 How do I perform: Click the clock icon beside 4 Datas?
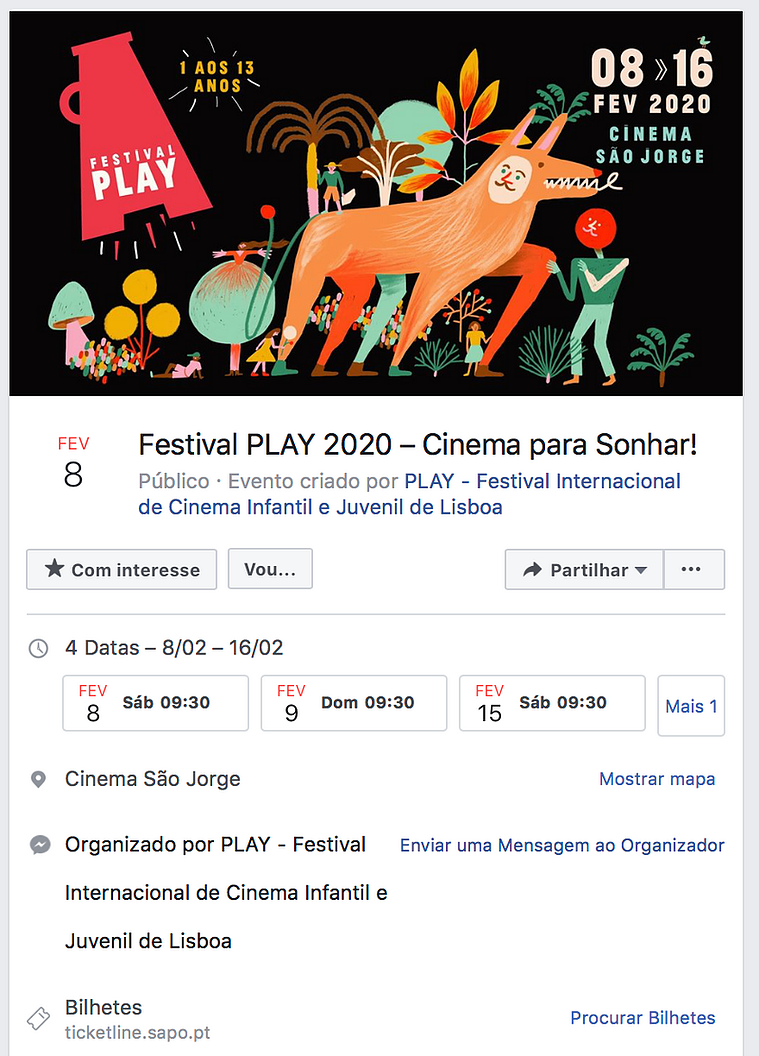point(38,649)
